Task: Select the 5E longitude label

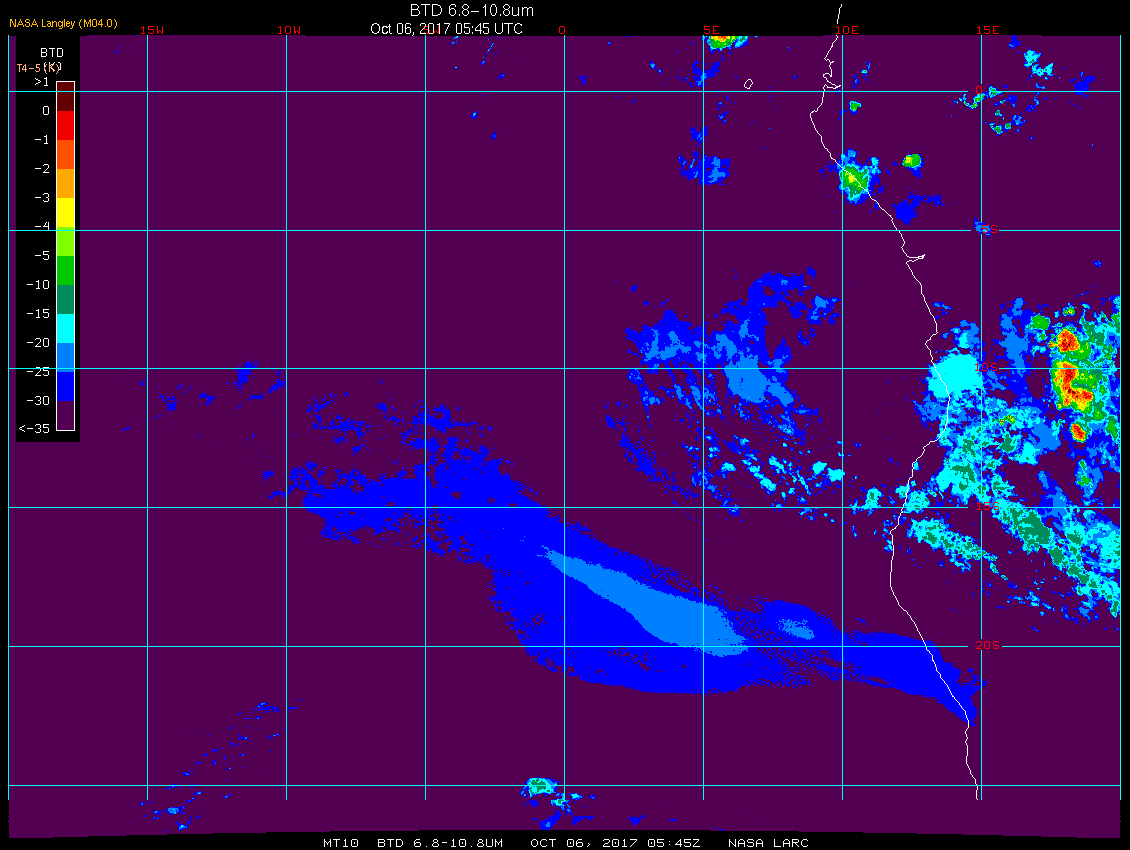Action: [x=711, y=30]
